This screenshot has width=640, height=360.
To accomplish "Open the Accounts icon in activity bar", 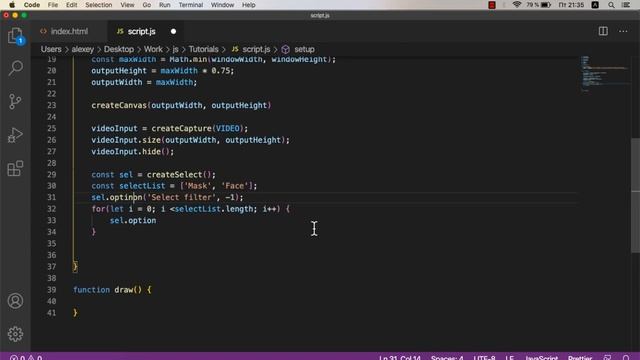I will tap(15, 301).
